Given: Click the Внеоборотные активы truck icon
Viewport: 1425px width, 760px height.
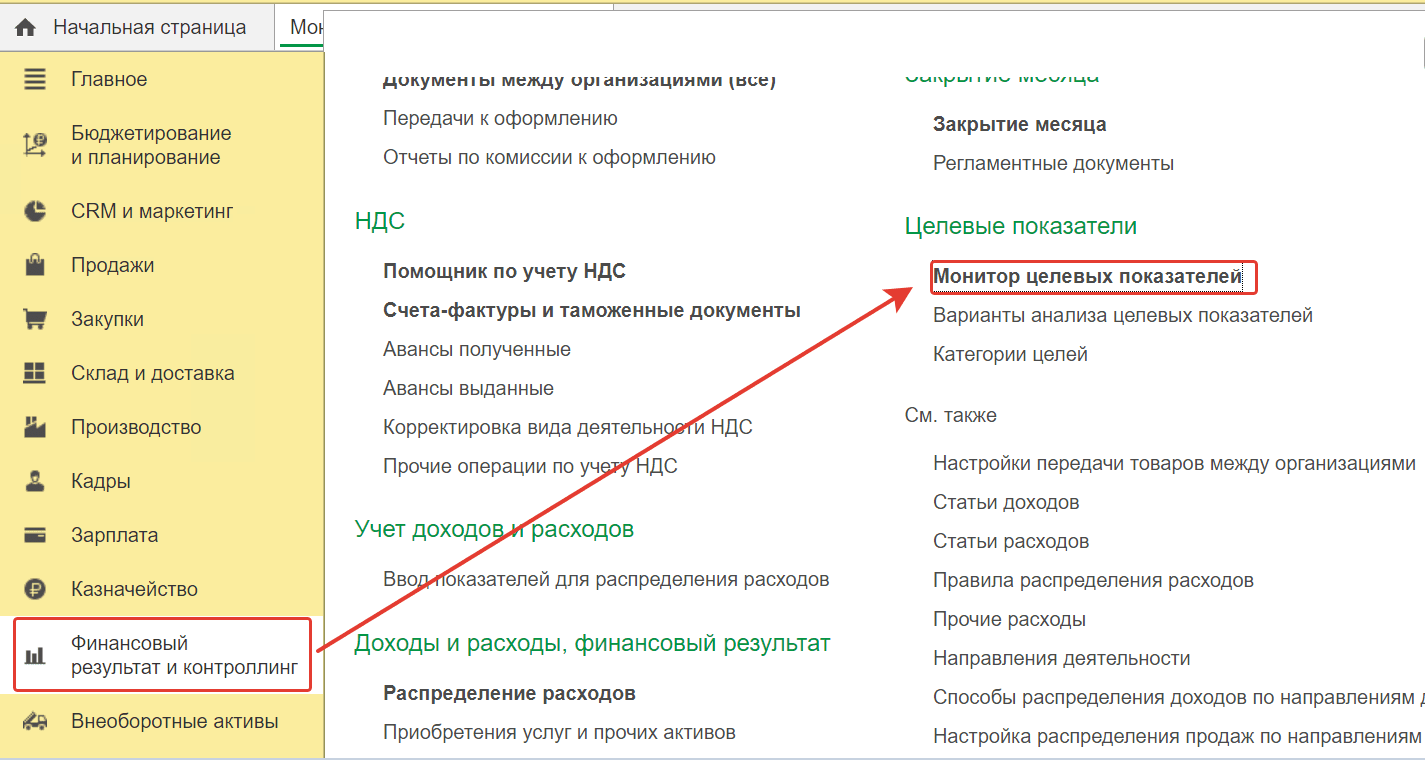Looking at the screenshot, I should pos(35,722).
